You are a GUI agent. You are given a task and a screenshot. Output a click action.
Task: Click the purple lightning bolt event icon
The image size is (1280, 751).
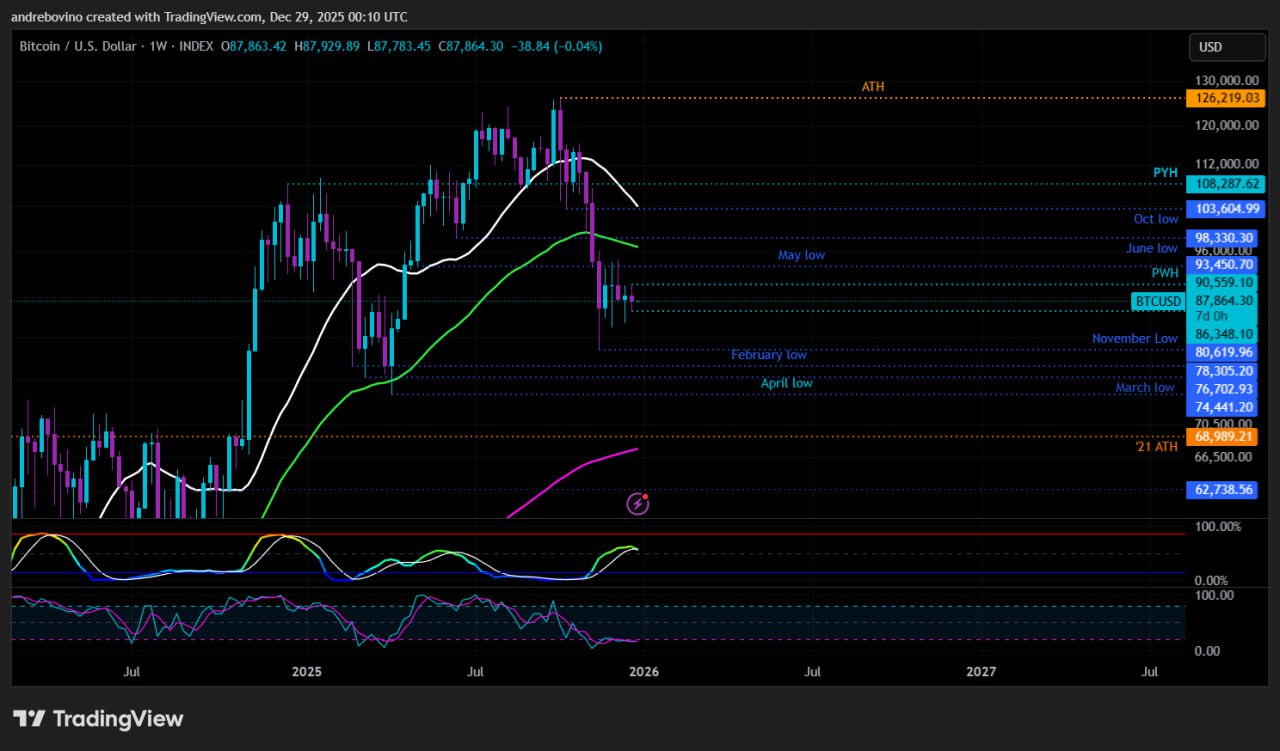tap(638, 504)
